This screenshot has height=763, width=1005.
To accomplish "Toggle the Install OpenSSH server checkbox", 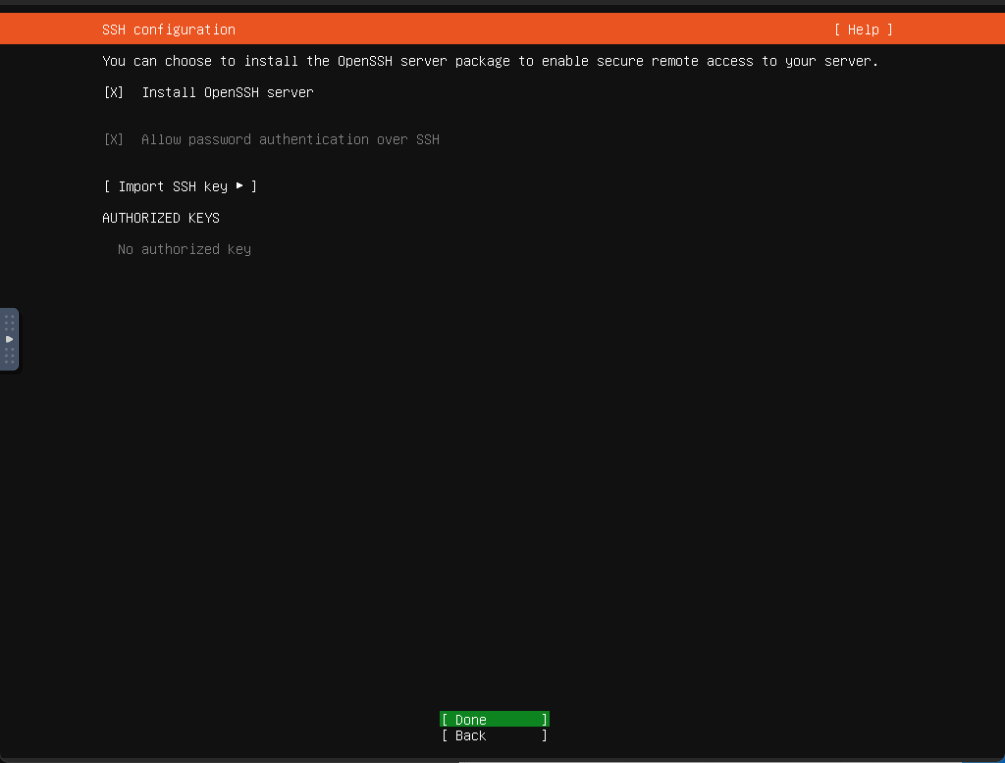I will click(114, 93).
